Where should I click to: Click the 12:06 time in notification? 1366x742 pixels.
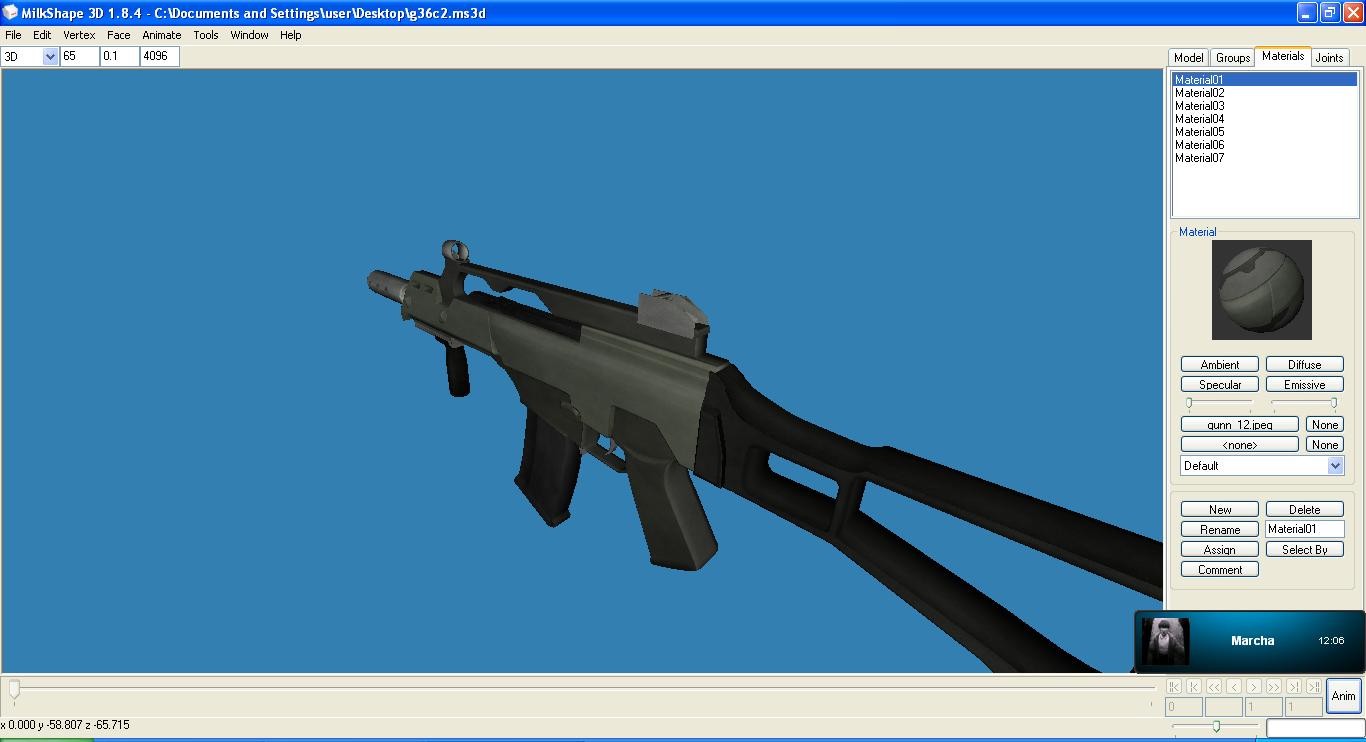click(1331, 641)
